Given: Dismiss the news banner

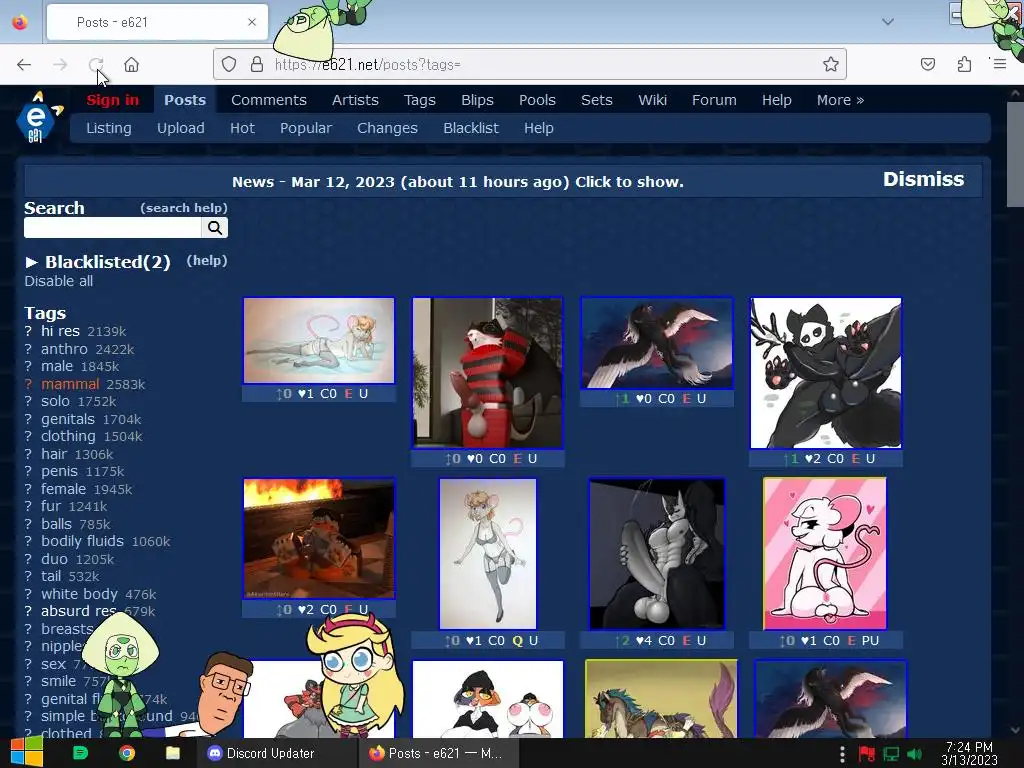Looking at the screenshot, I should click(923, 180).
